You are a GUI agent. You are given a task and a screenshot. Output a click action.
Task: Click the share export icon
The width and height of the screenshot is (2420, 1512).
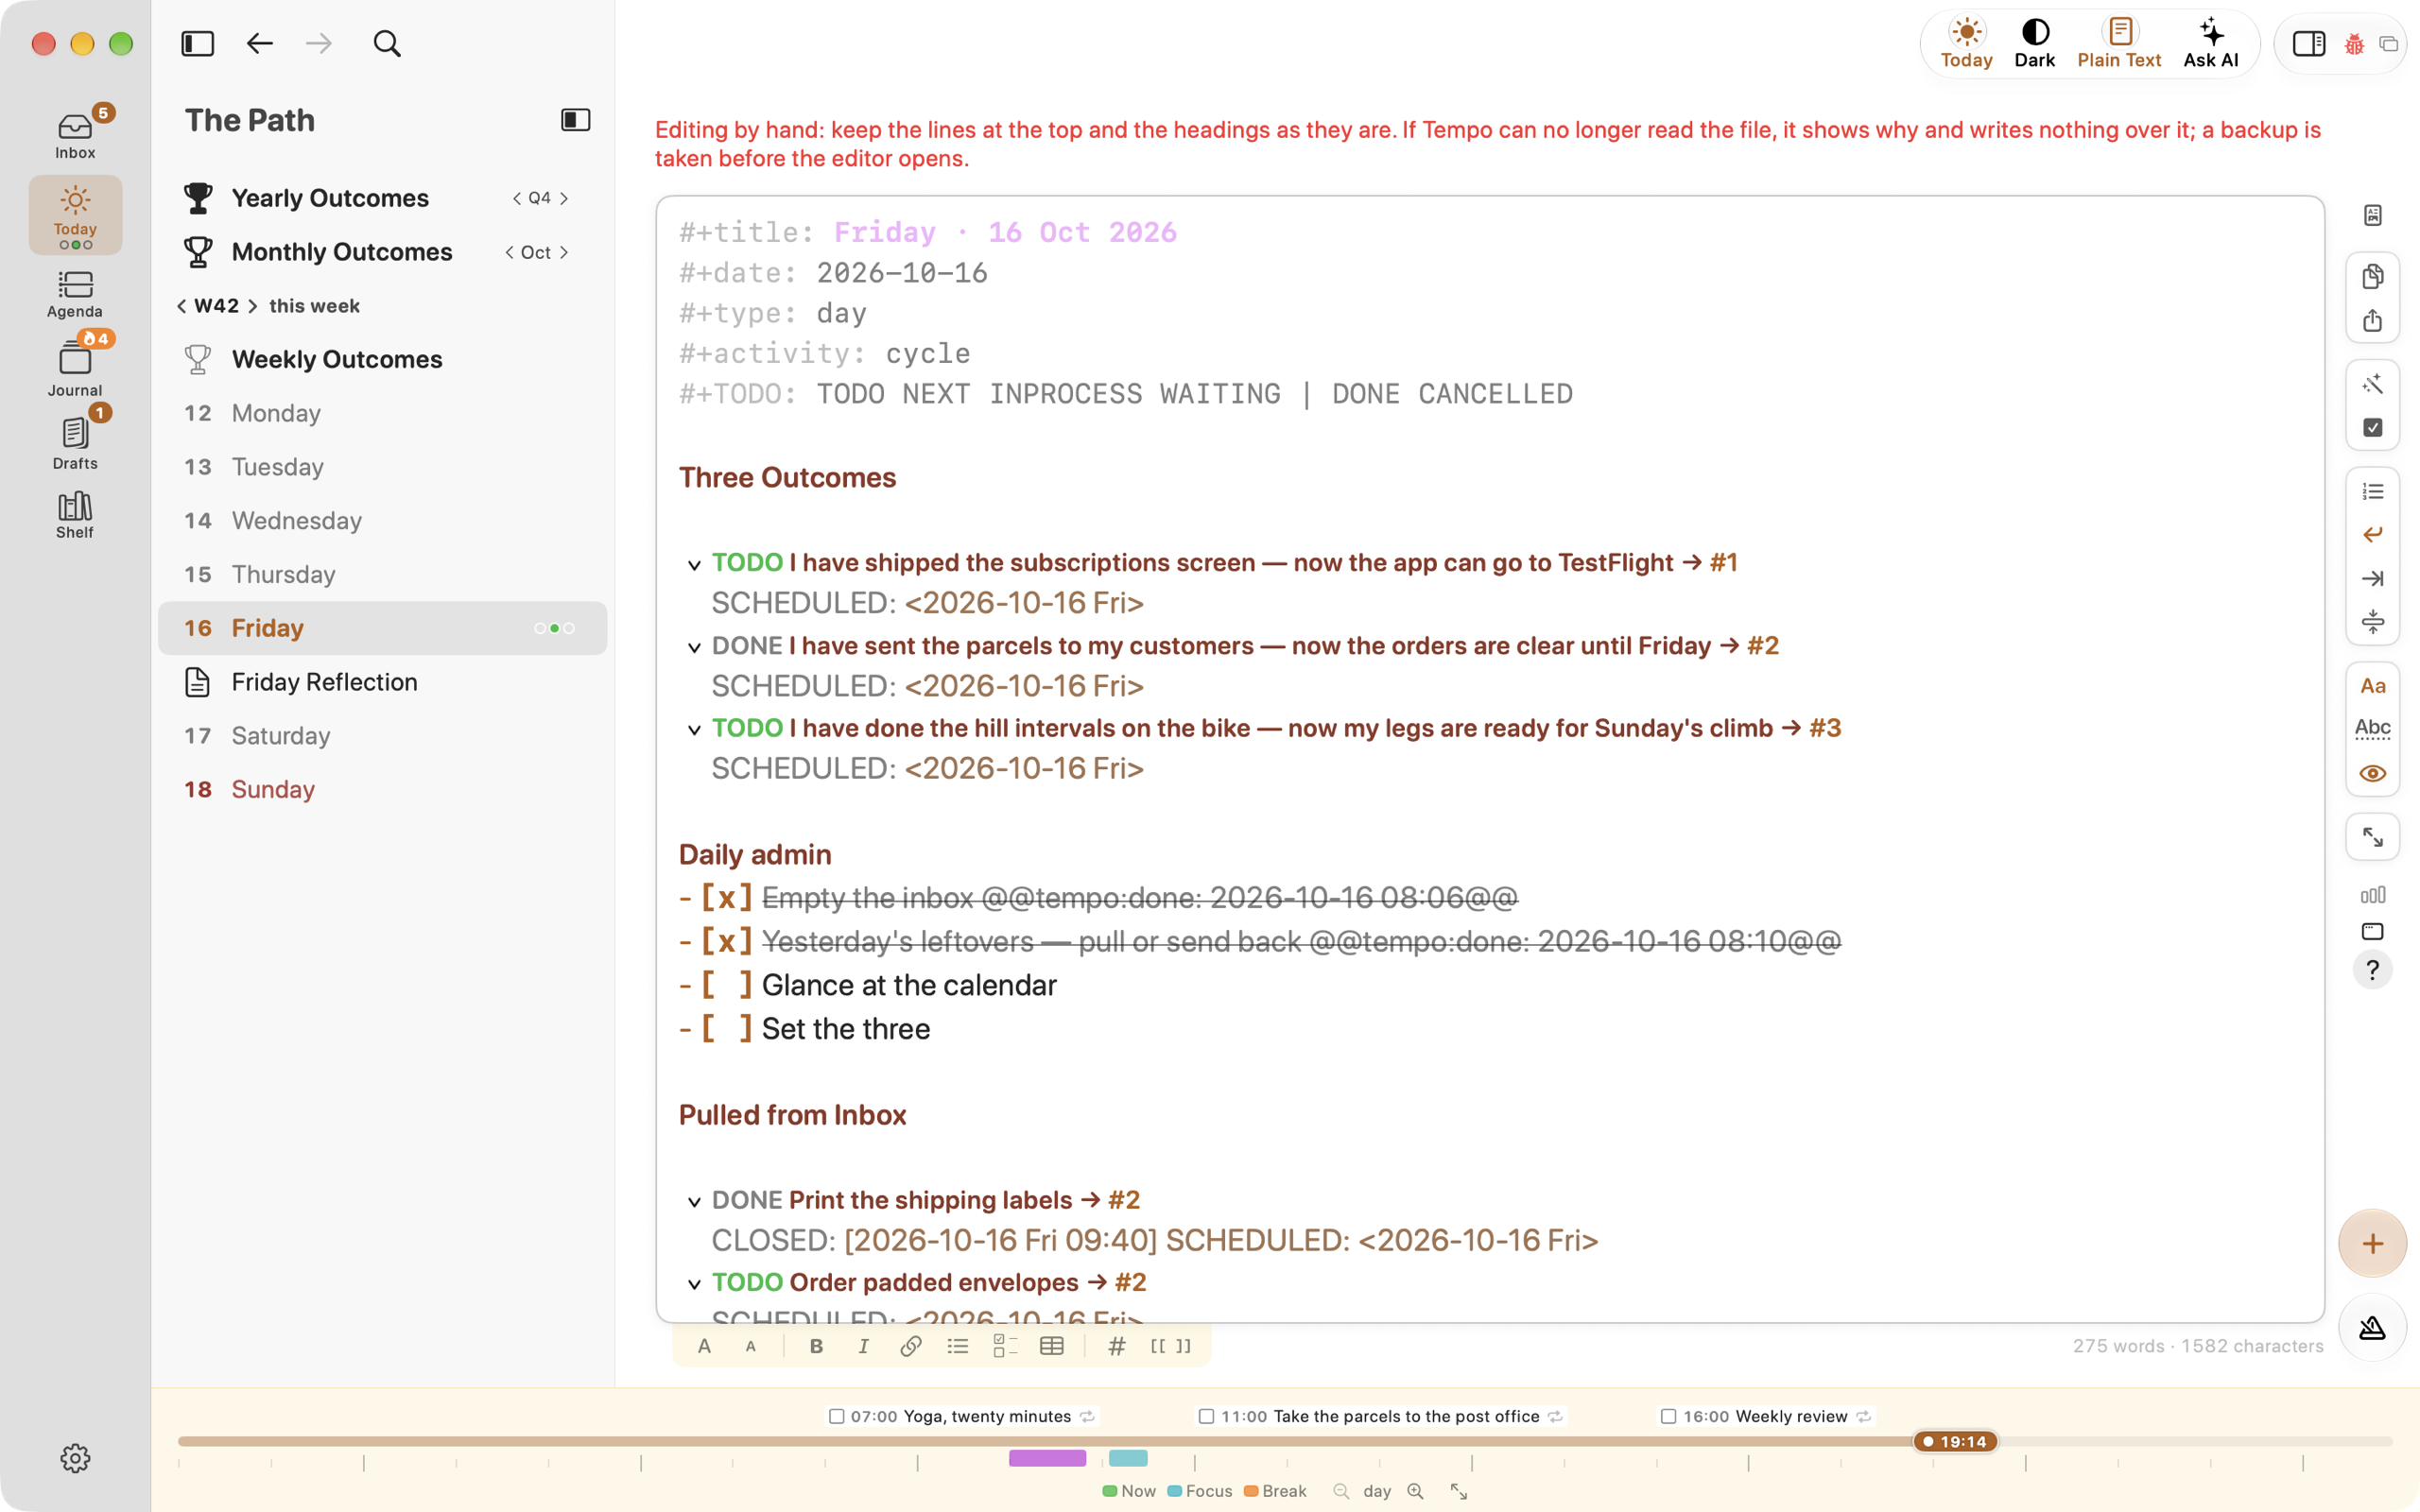pos(2373,321)
